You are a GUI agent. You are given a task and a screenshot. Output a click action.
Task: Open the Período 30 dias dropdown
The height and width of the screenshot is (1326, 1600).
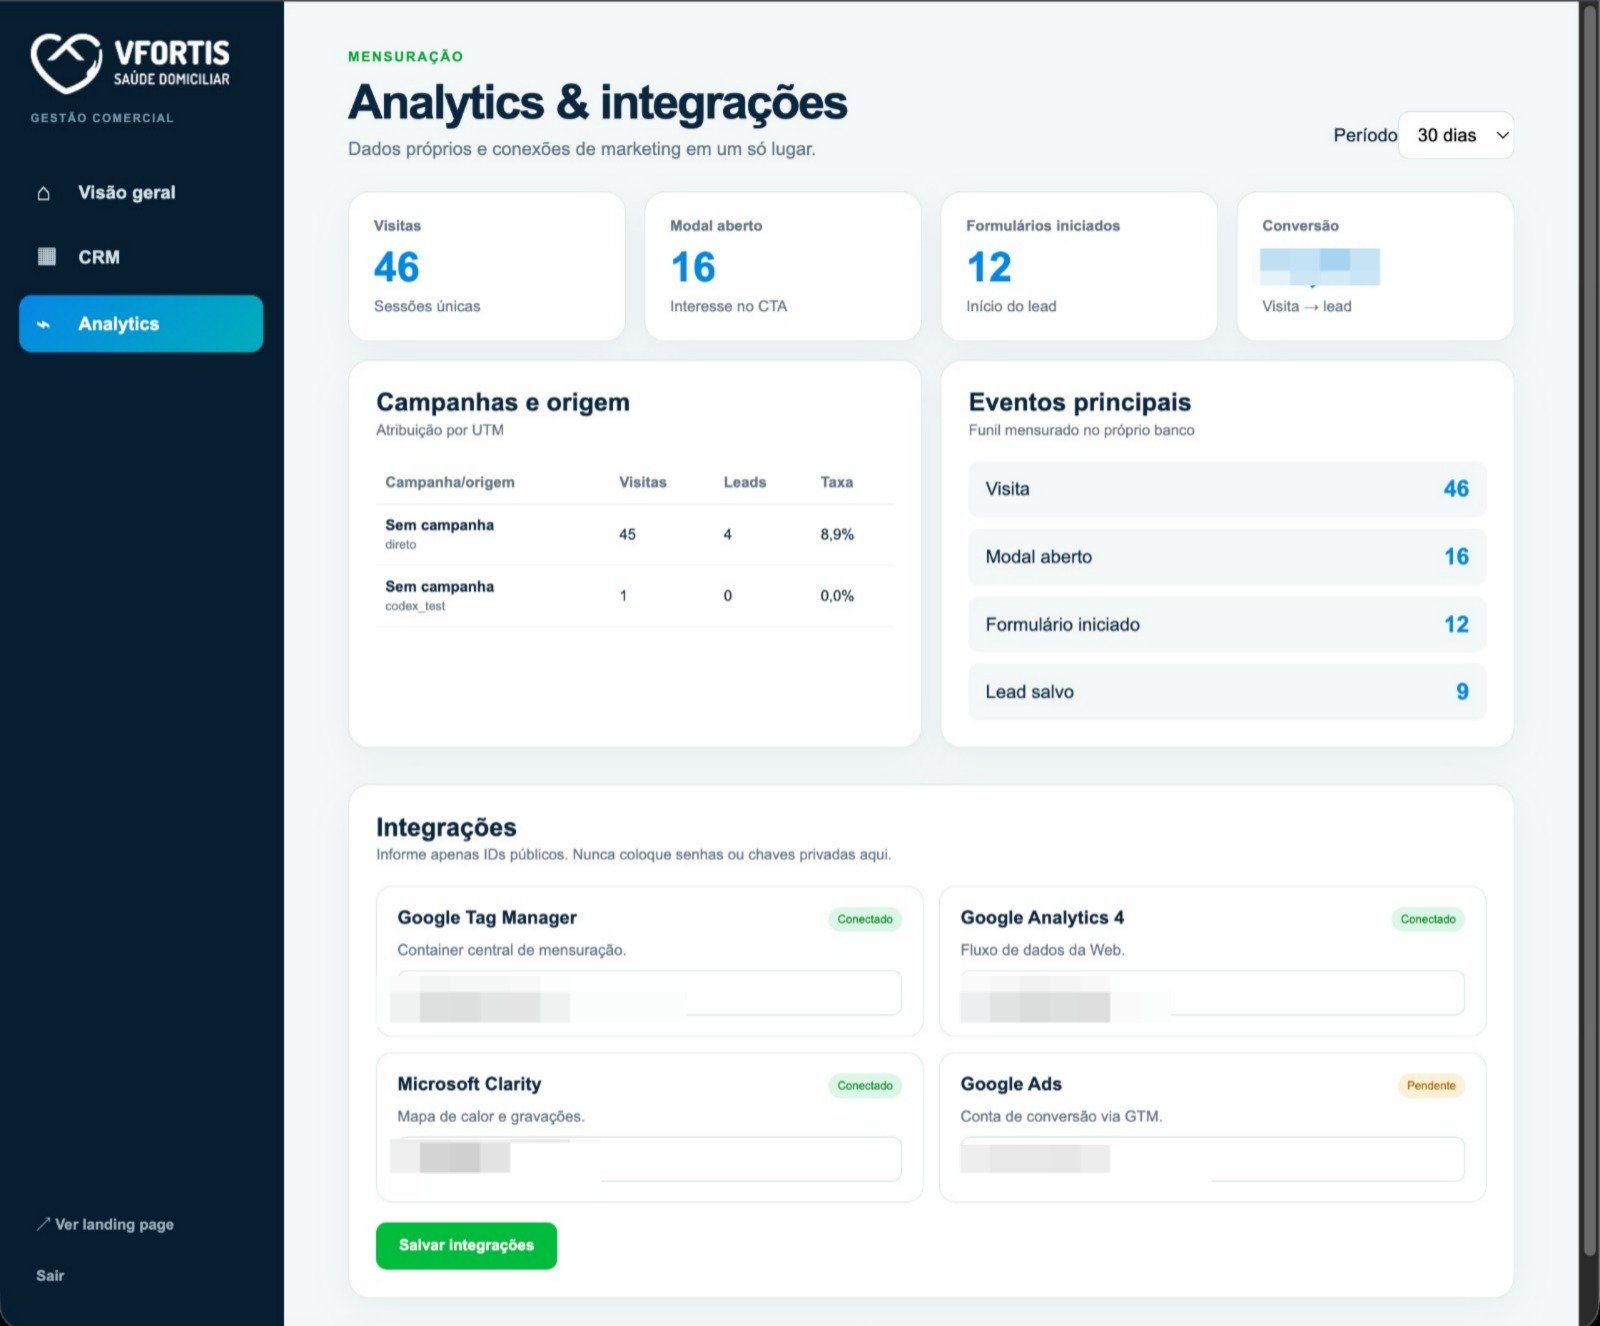pos(1456,135)
